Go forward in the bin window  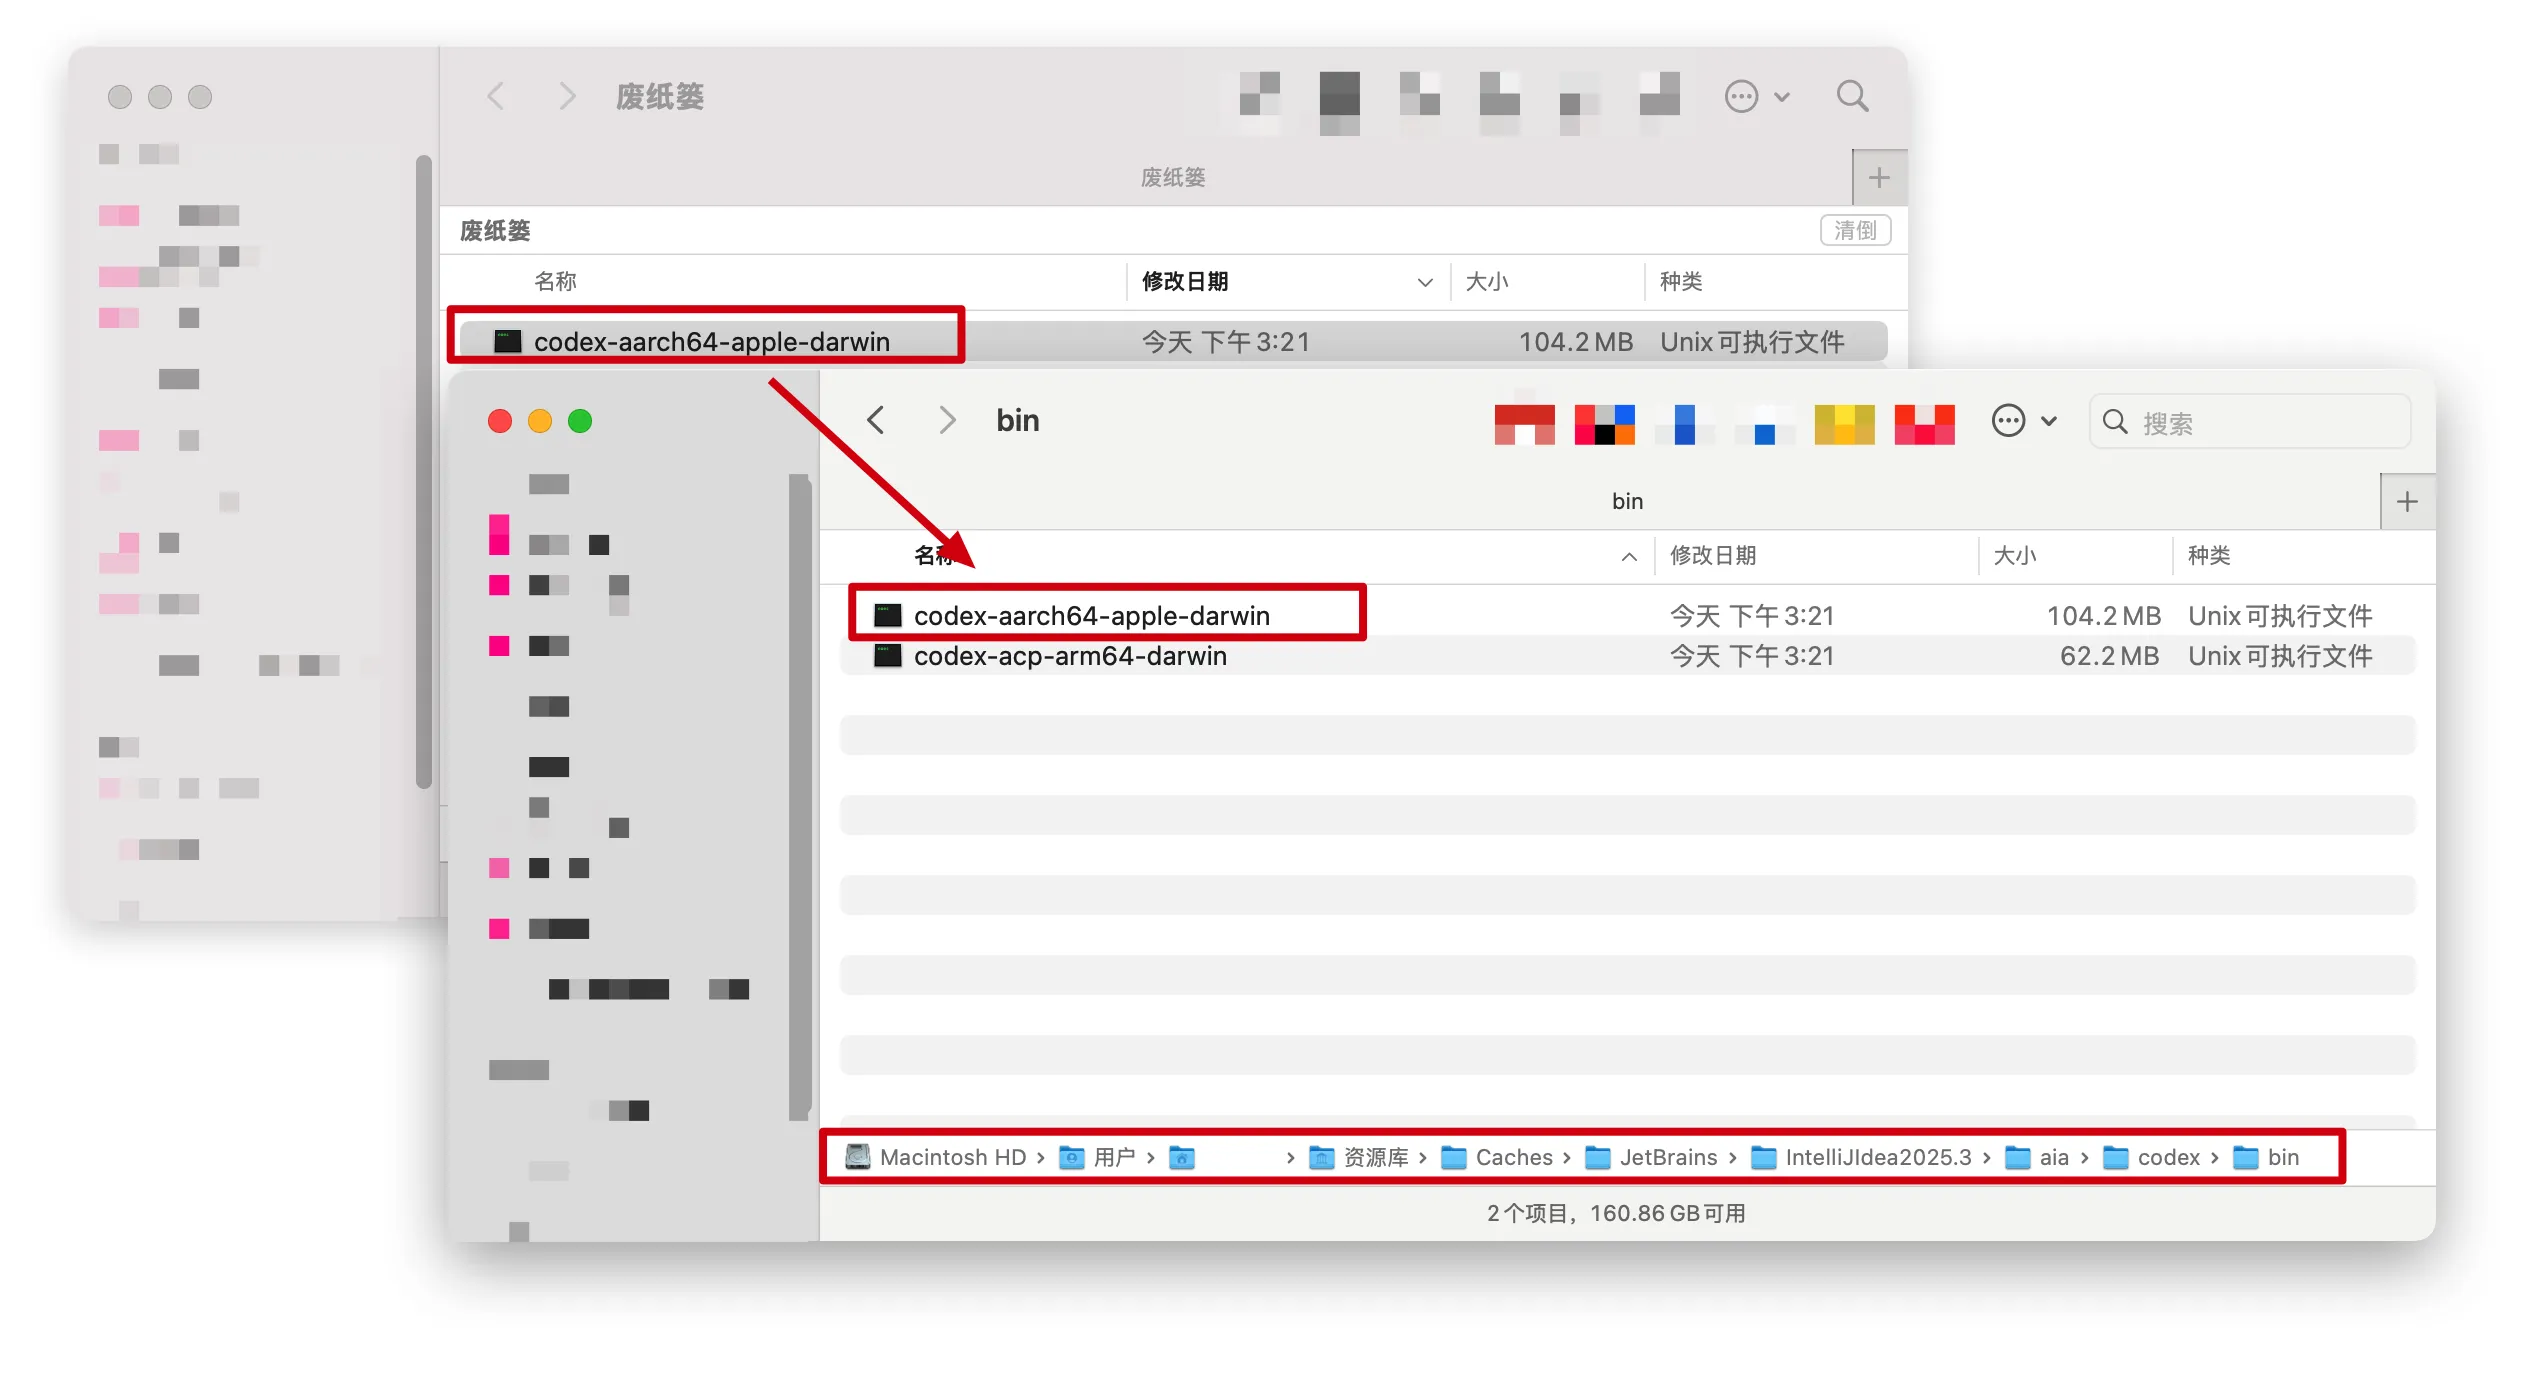pos(947,420)
